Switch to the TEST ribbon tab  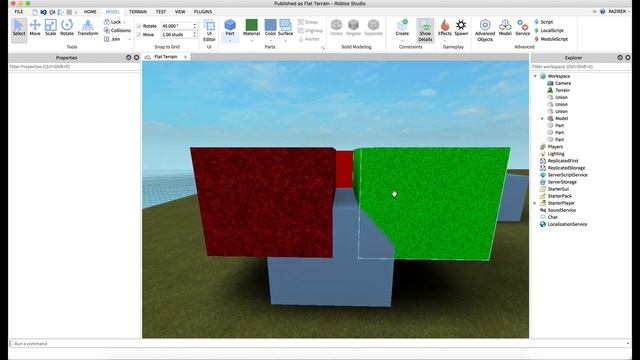tap(161, 12)
